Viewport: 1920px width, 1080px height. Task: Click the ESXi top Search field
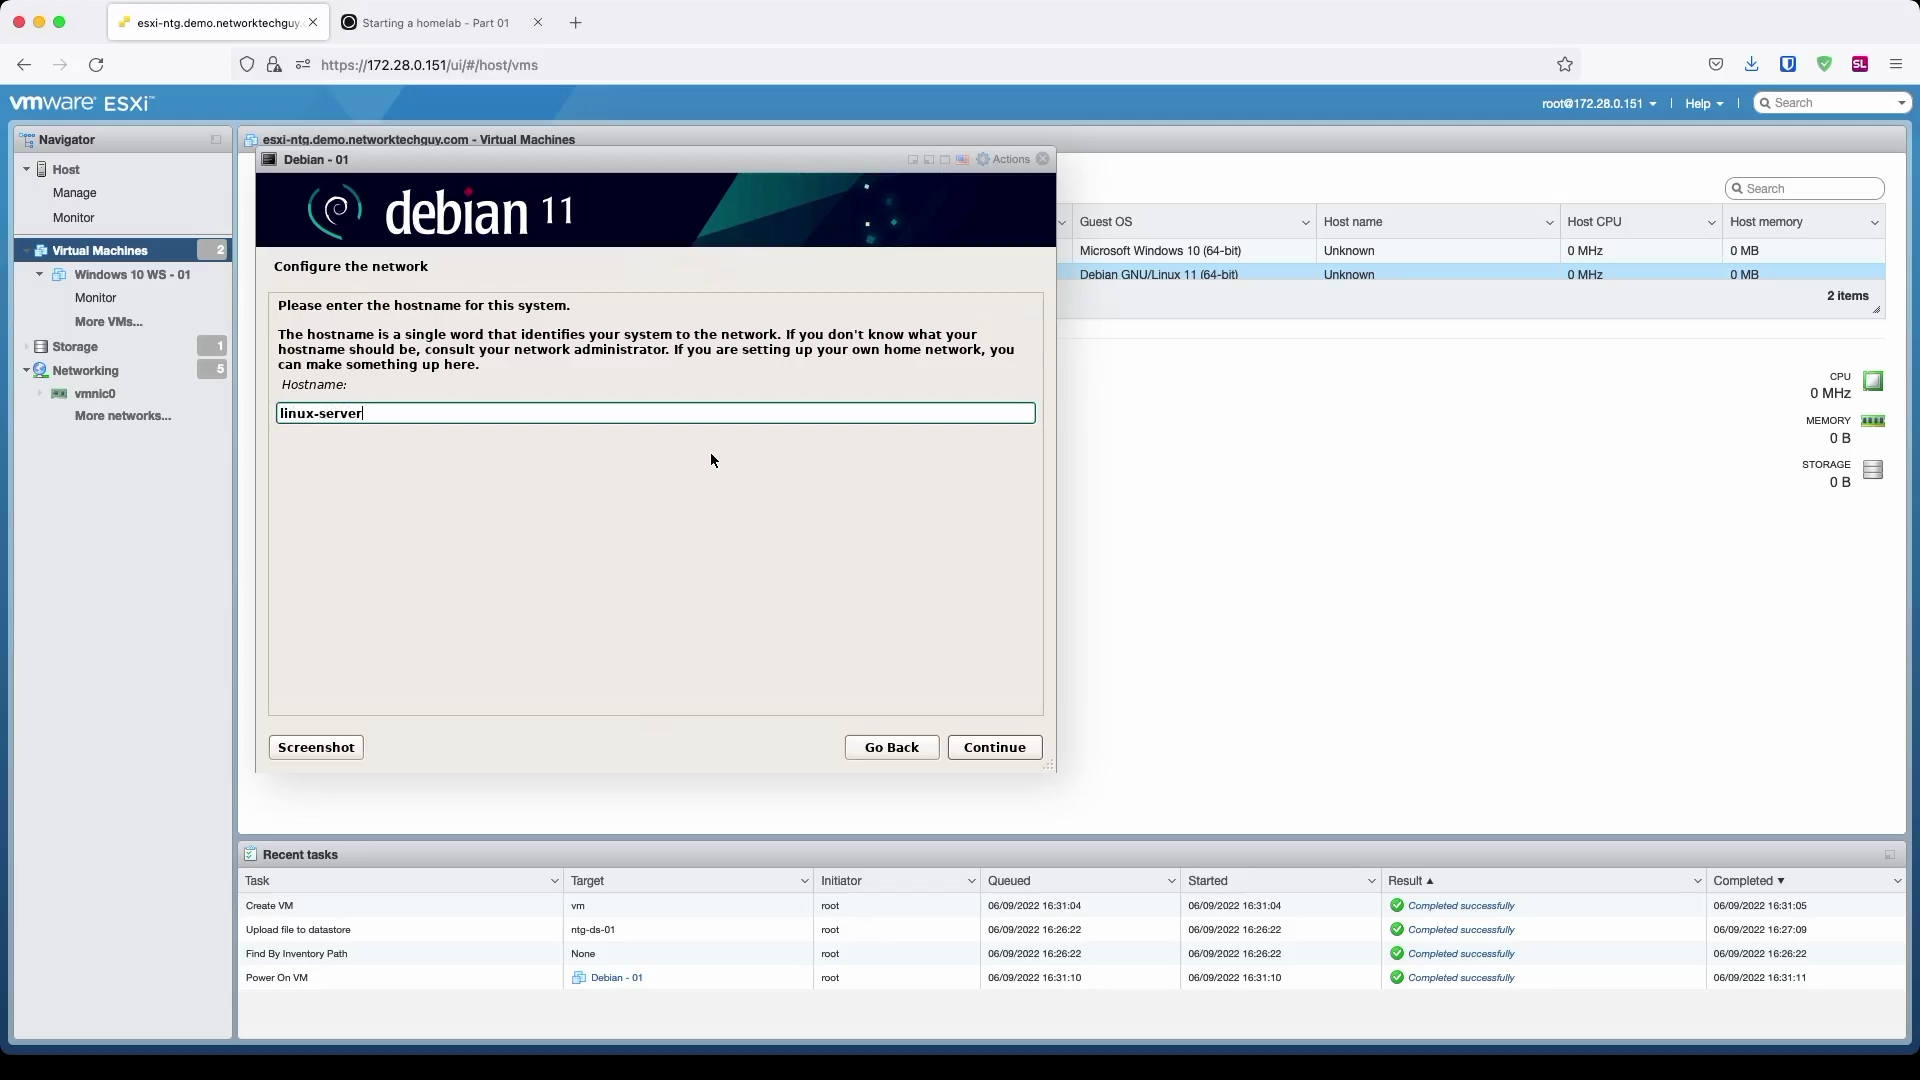1832,103
